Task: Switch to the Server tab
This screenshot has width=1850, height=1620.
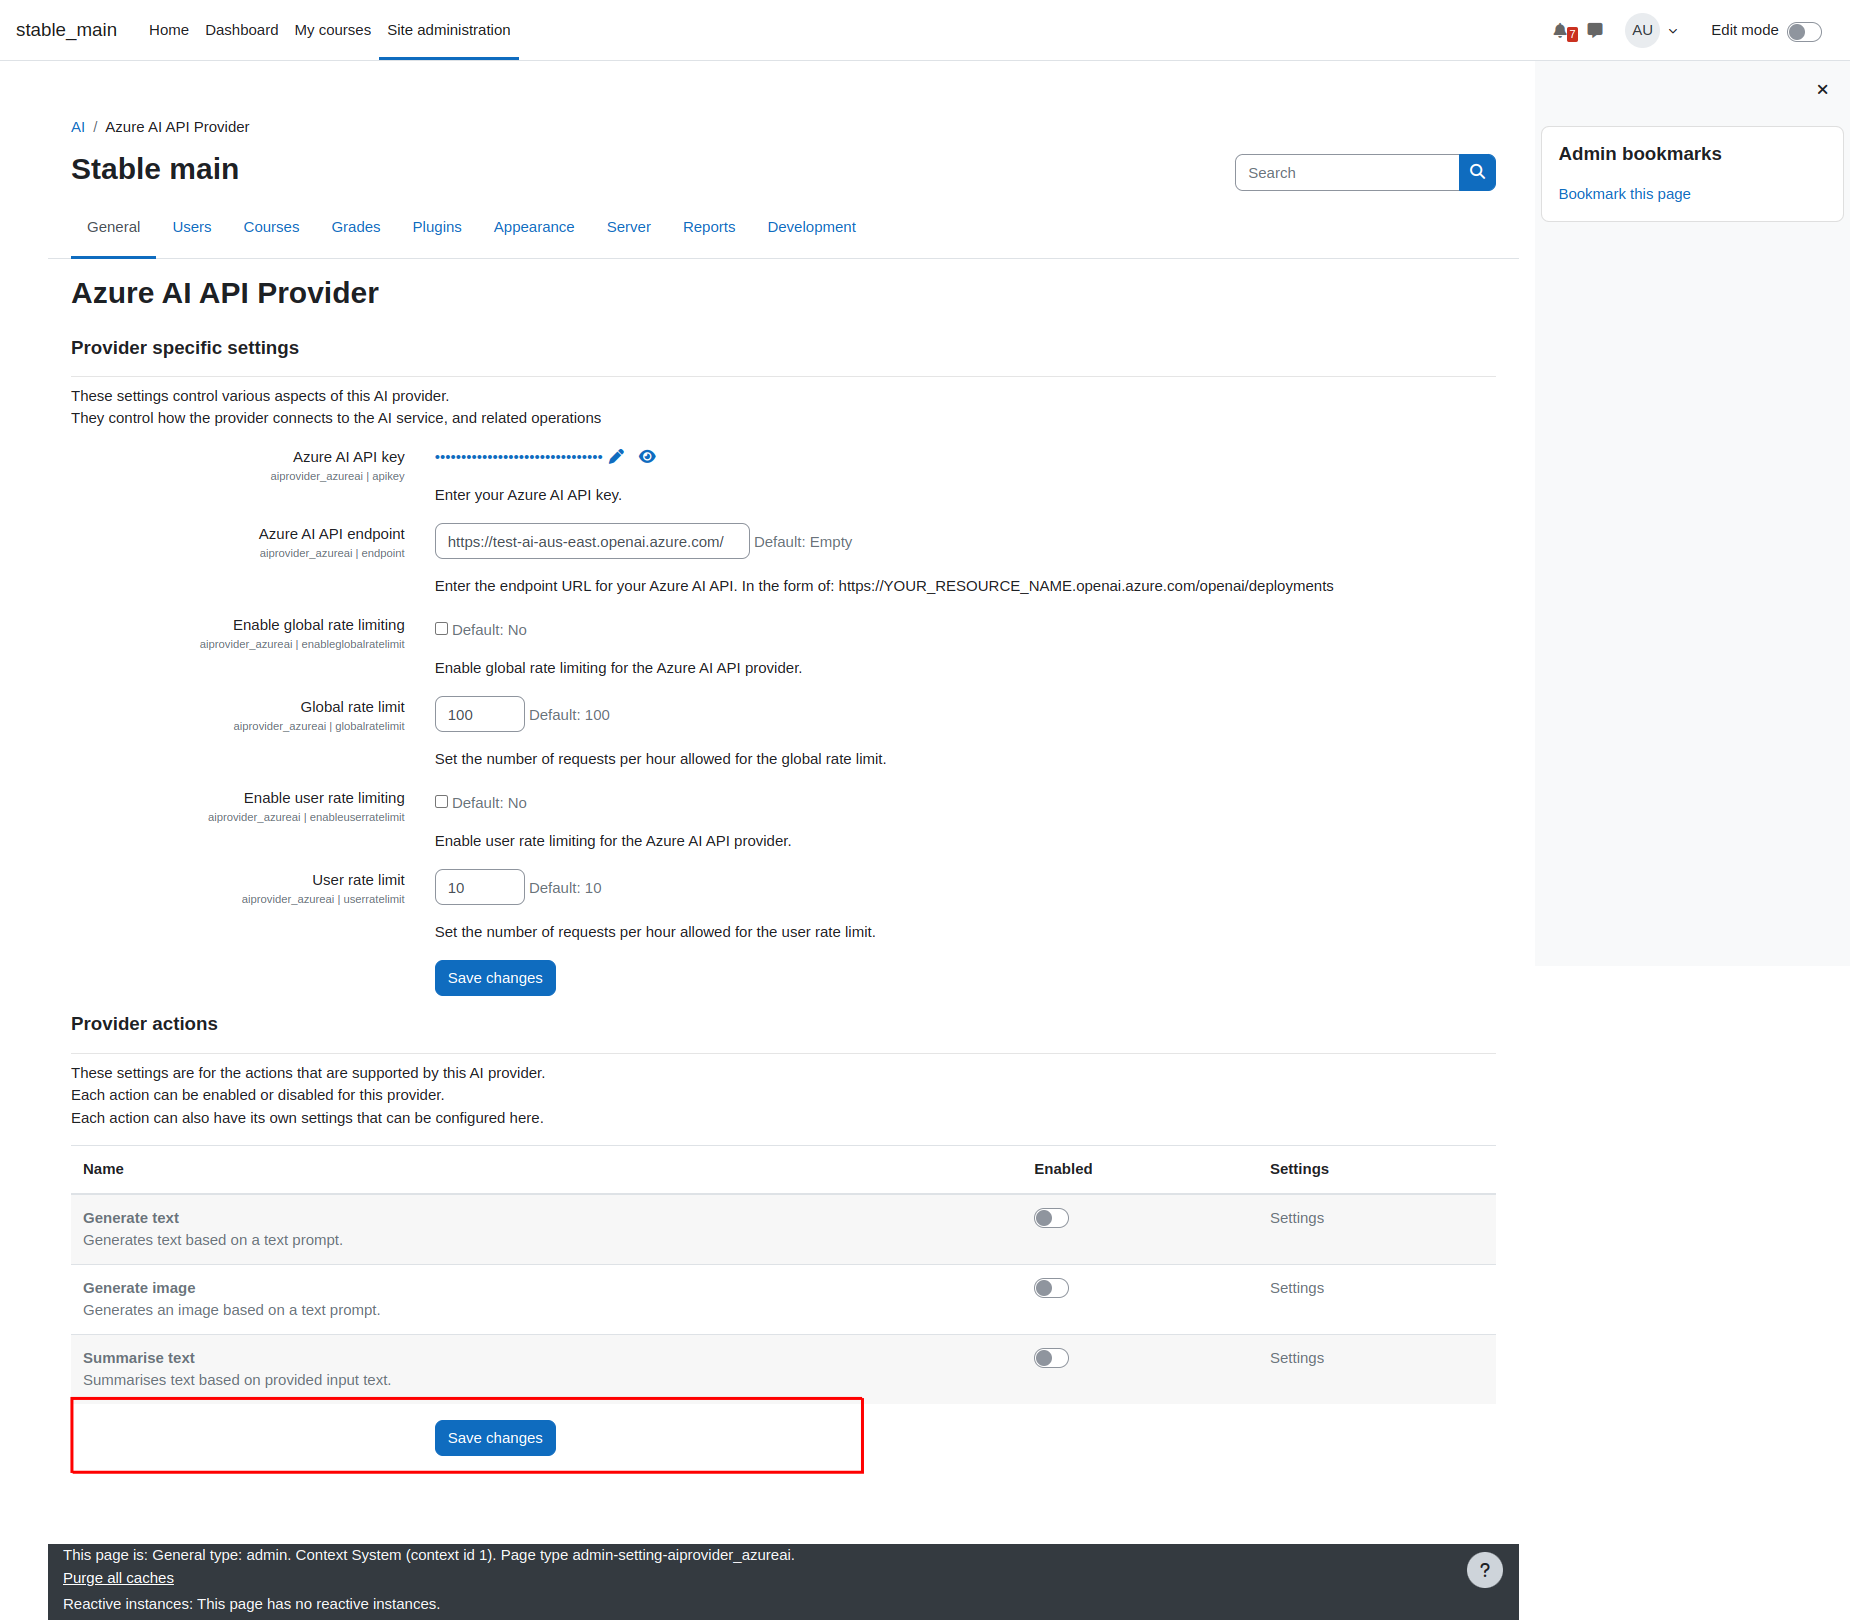Action: coord(629,227)
